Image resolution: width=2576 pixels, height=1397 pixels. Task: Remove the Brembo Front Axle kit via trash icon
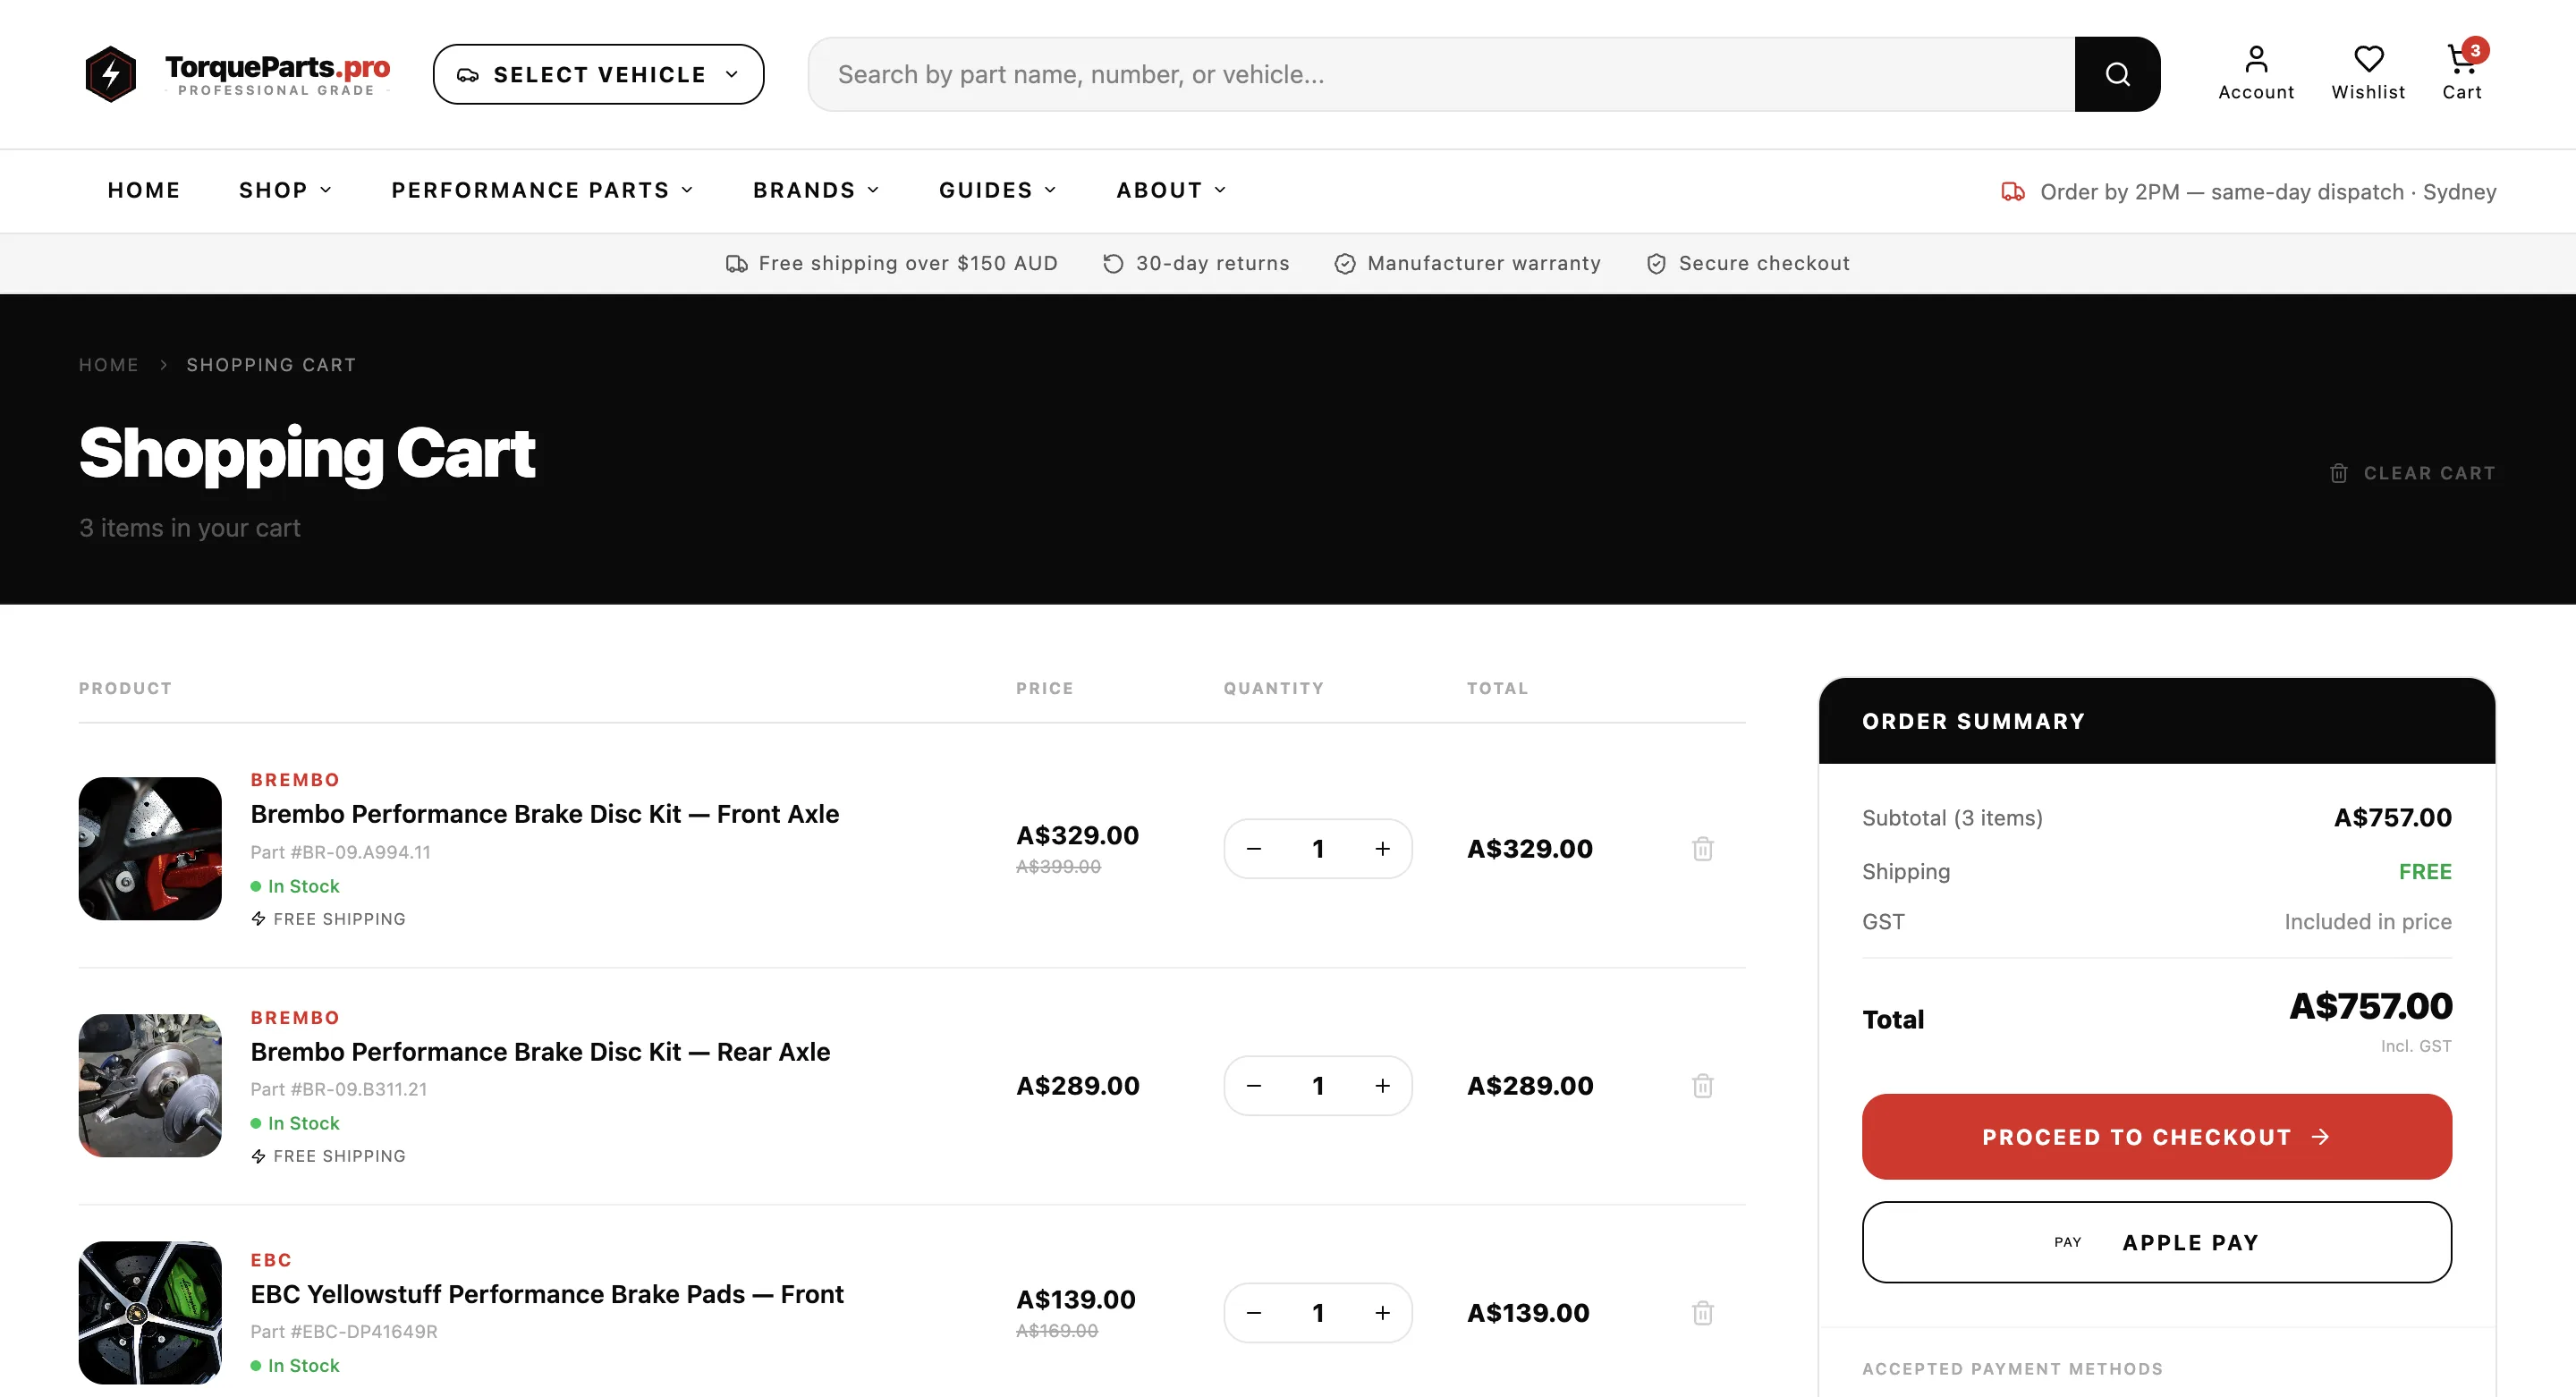[1704, 848]
